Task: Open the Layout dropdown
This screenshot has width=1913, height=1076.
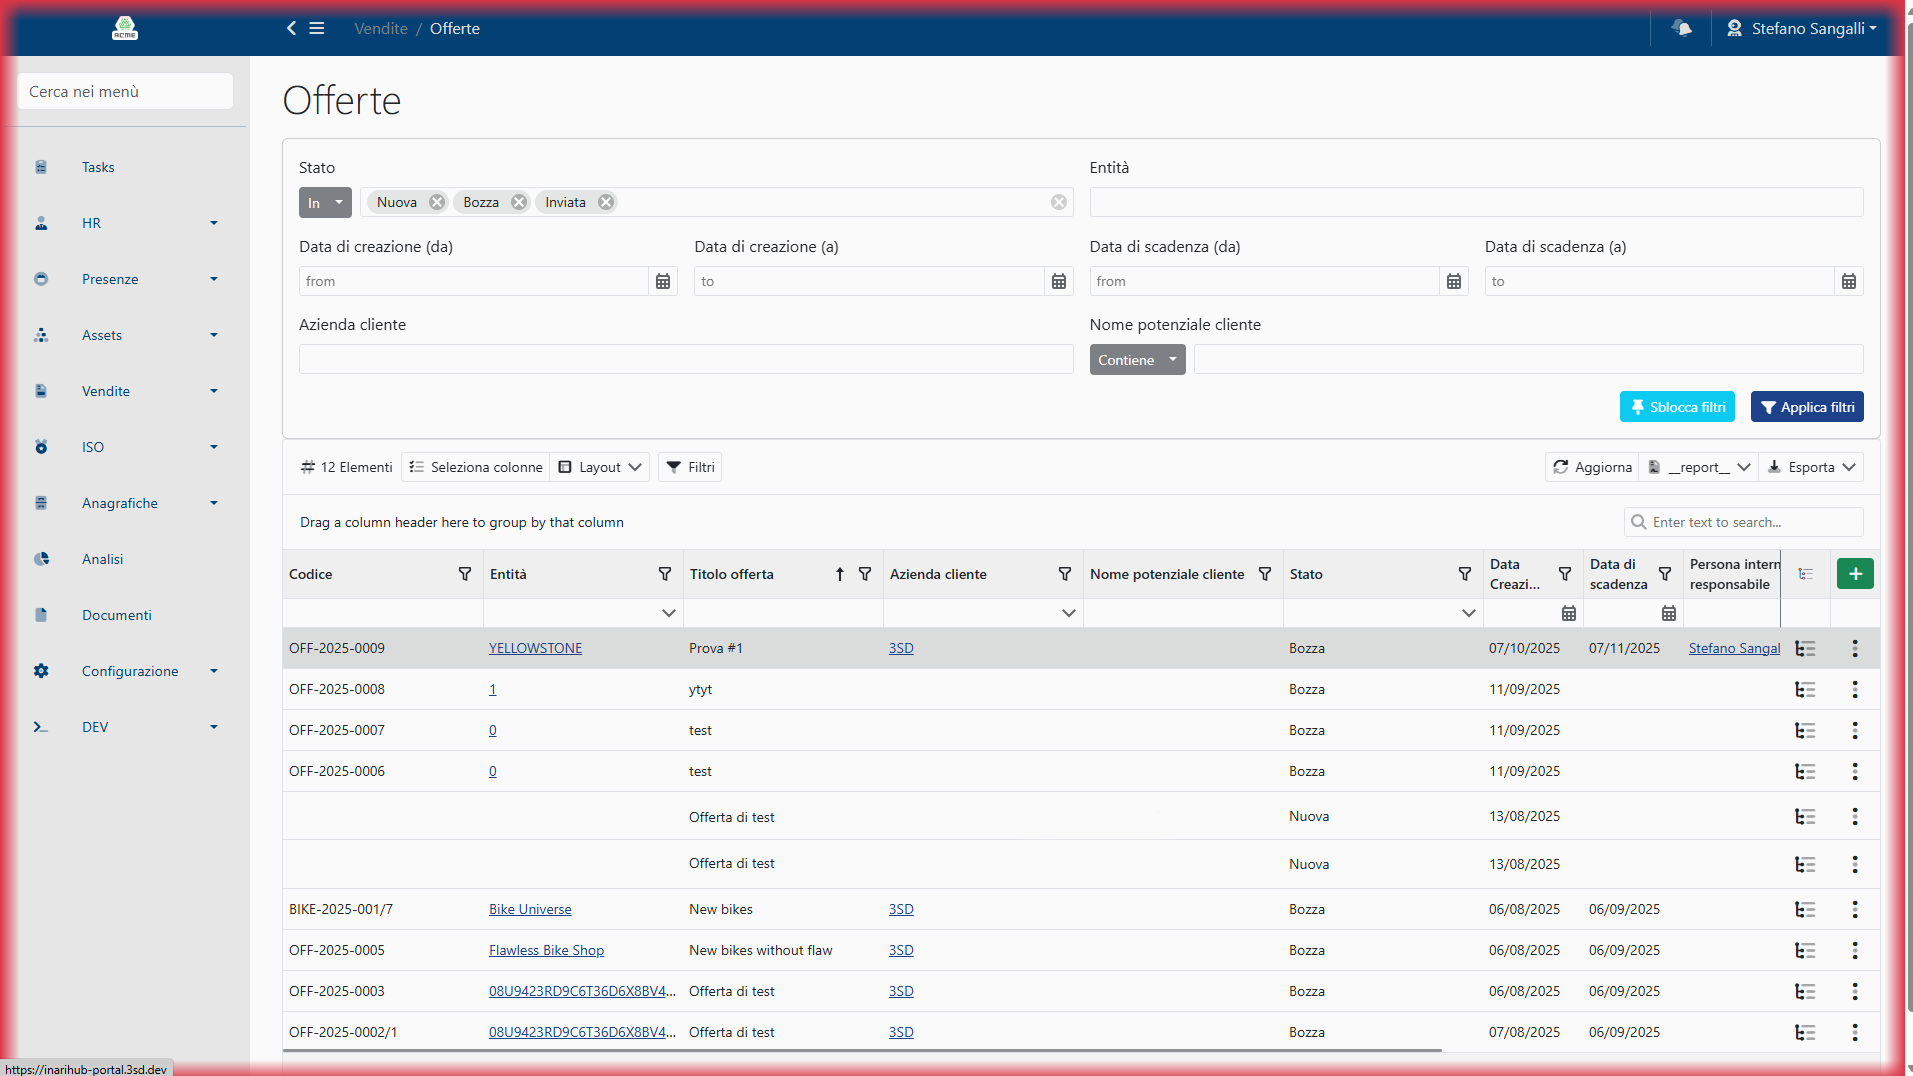Action: (x=600, y=467)
